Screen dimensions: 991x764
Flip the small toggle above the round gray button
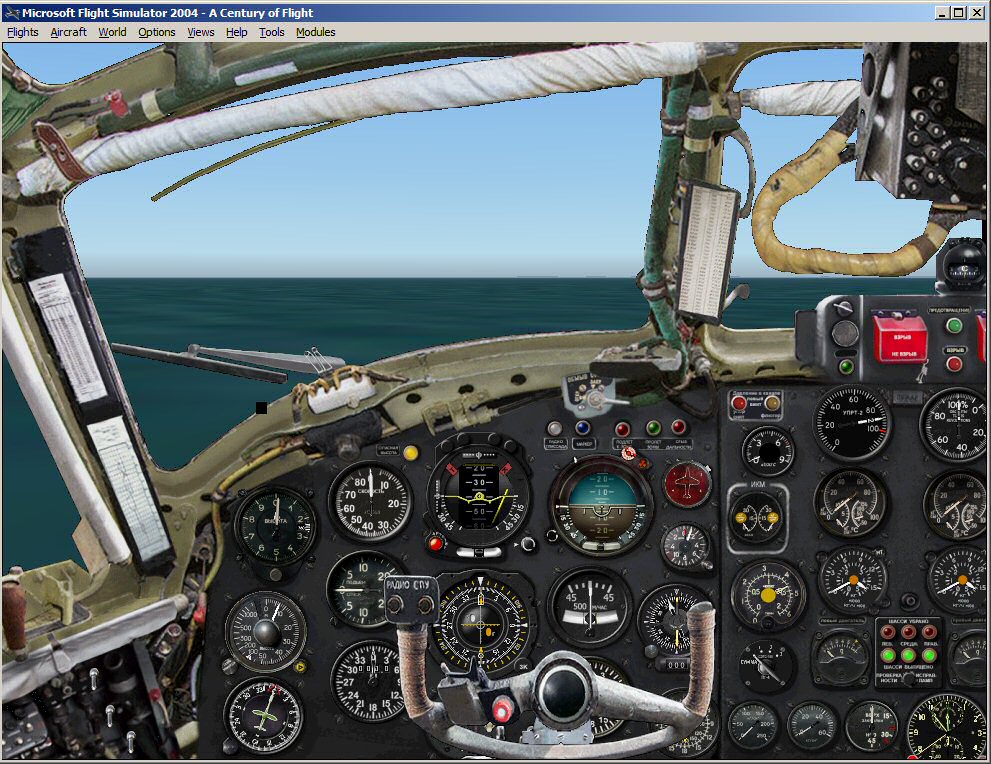pos(843,309)
